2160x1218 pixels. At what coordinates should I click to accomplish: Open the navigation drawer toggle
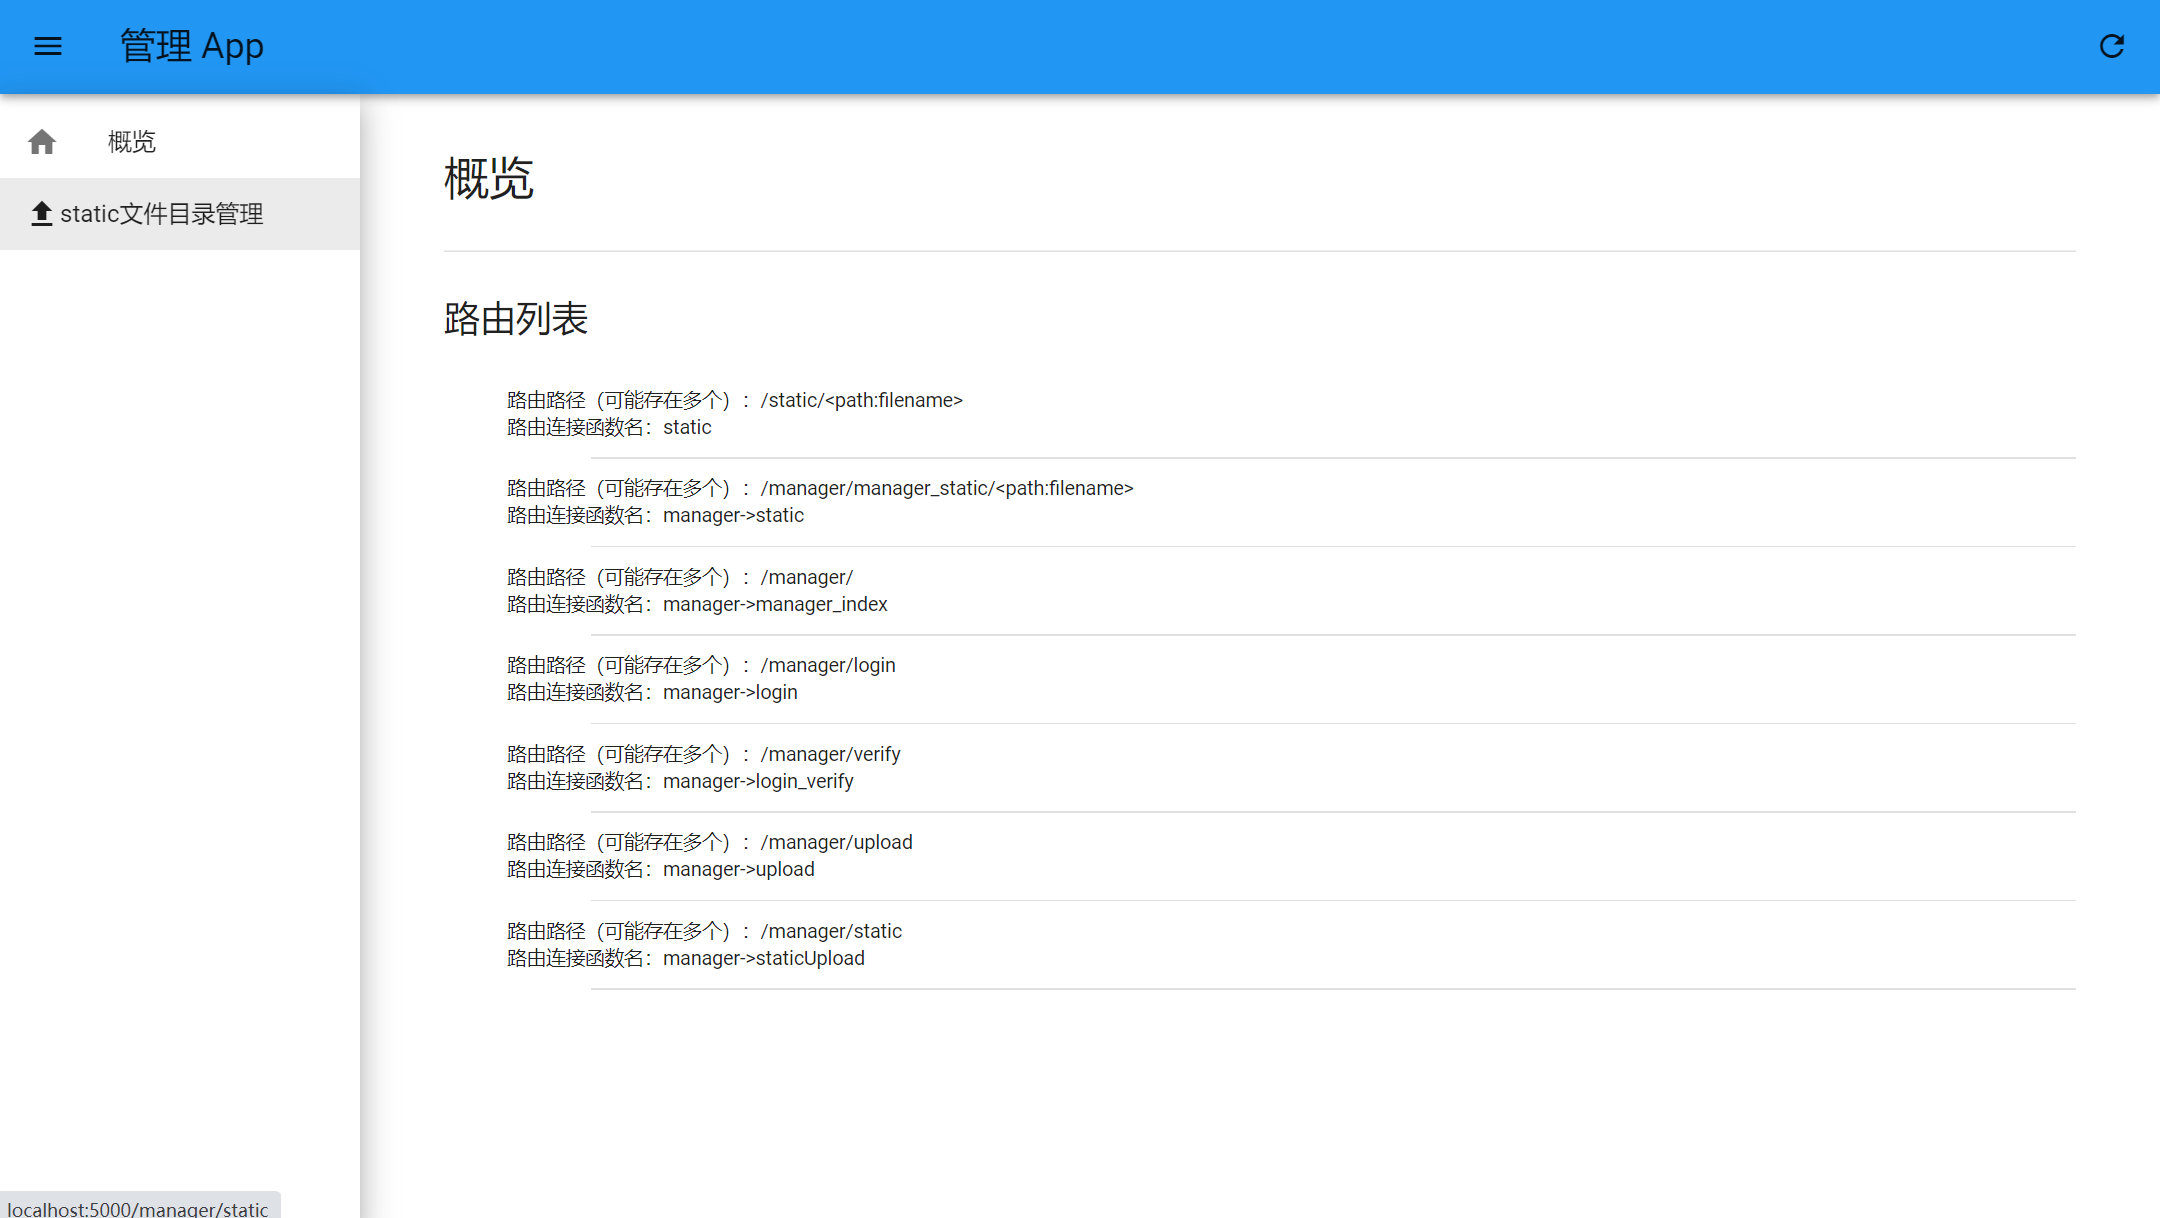47,46
